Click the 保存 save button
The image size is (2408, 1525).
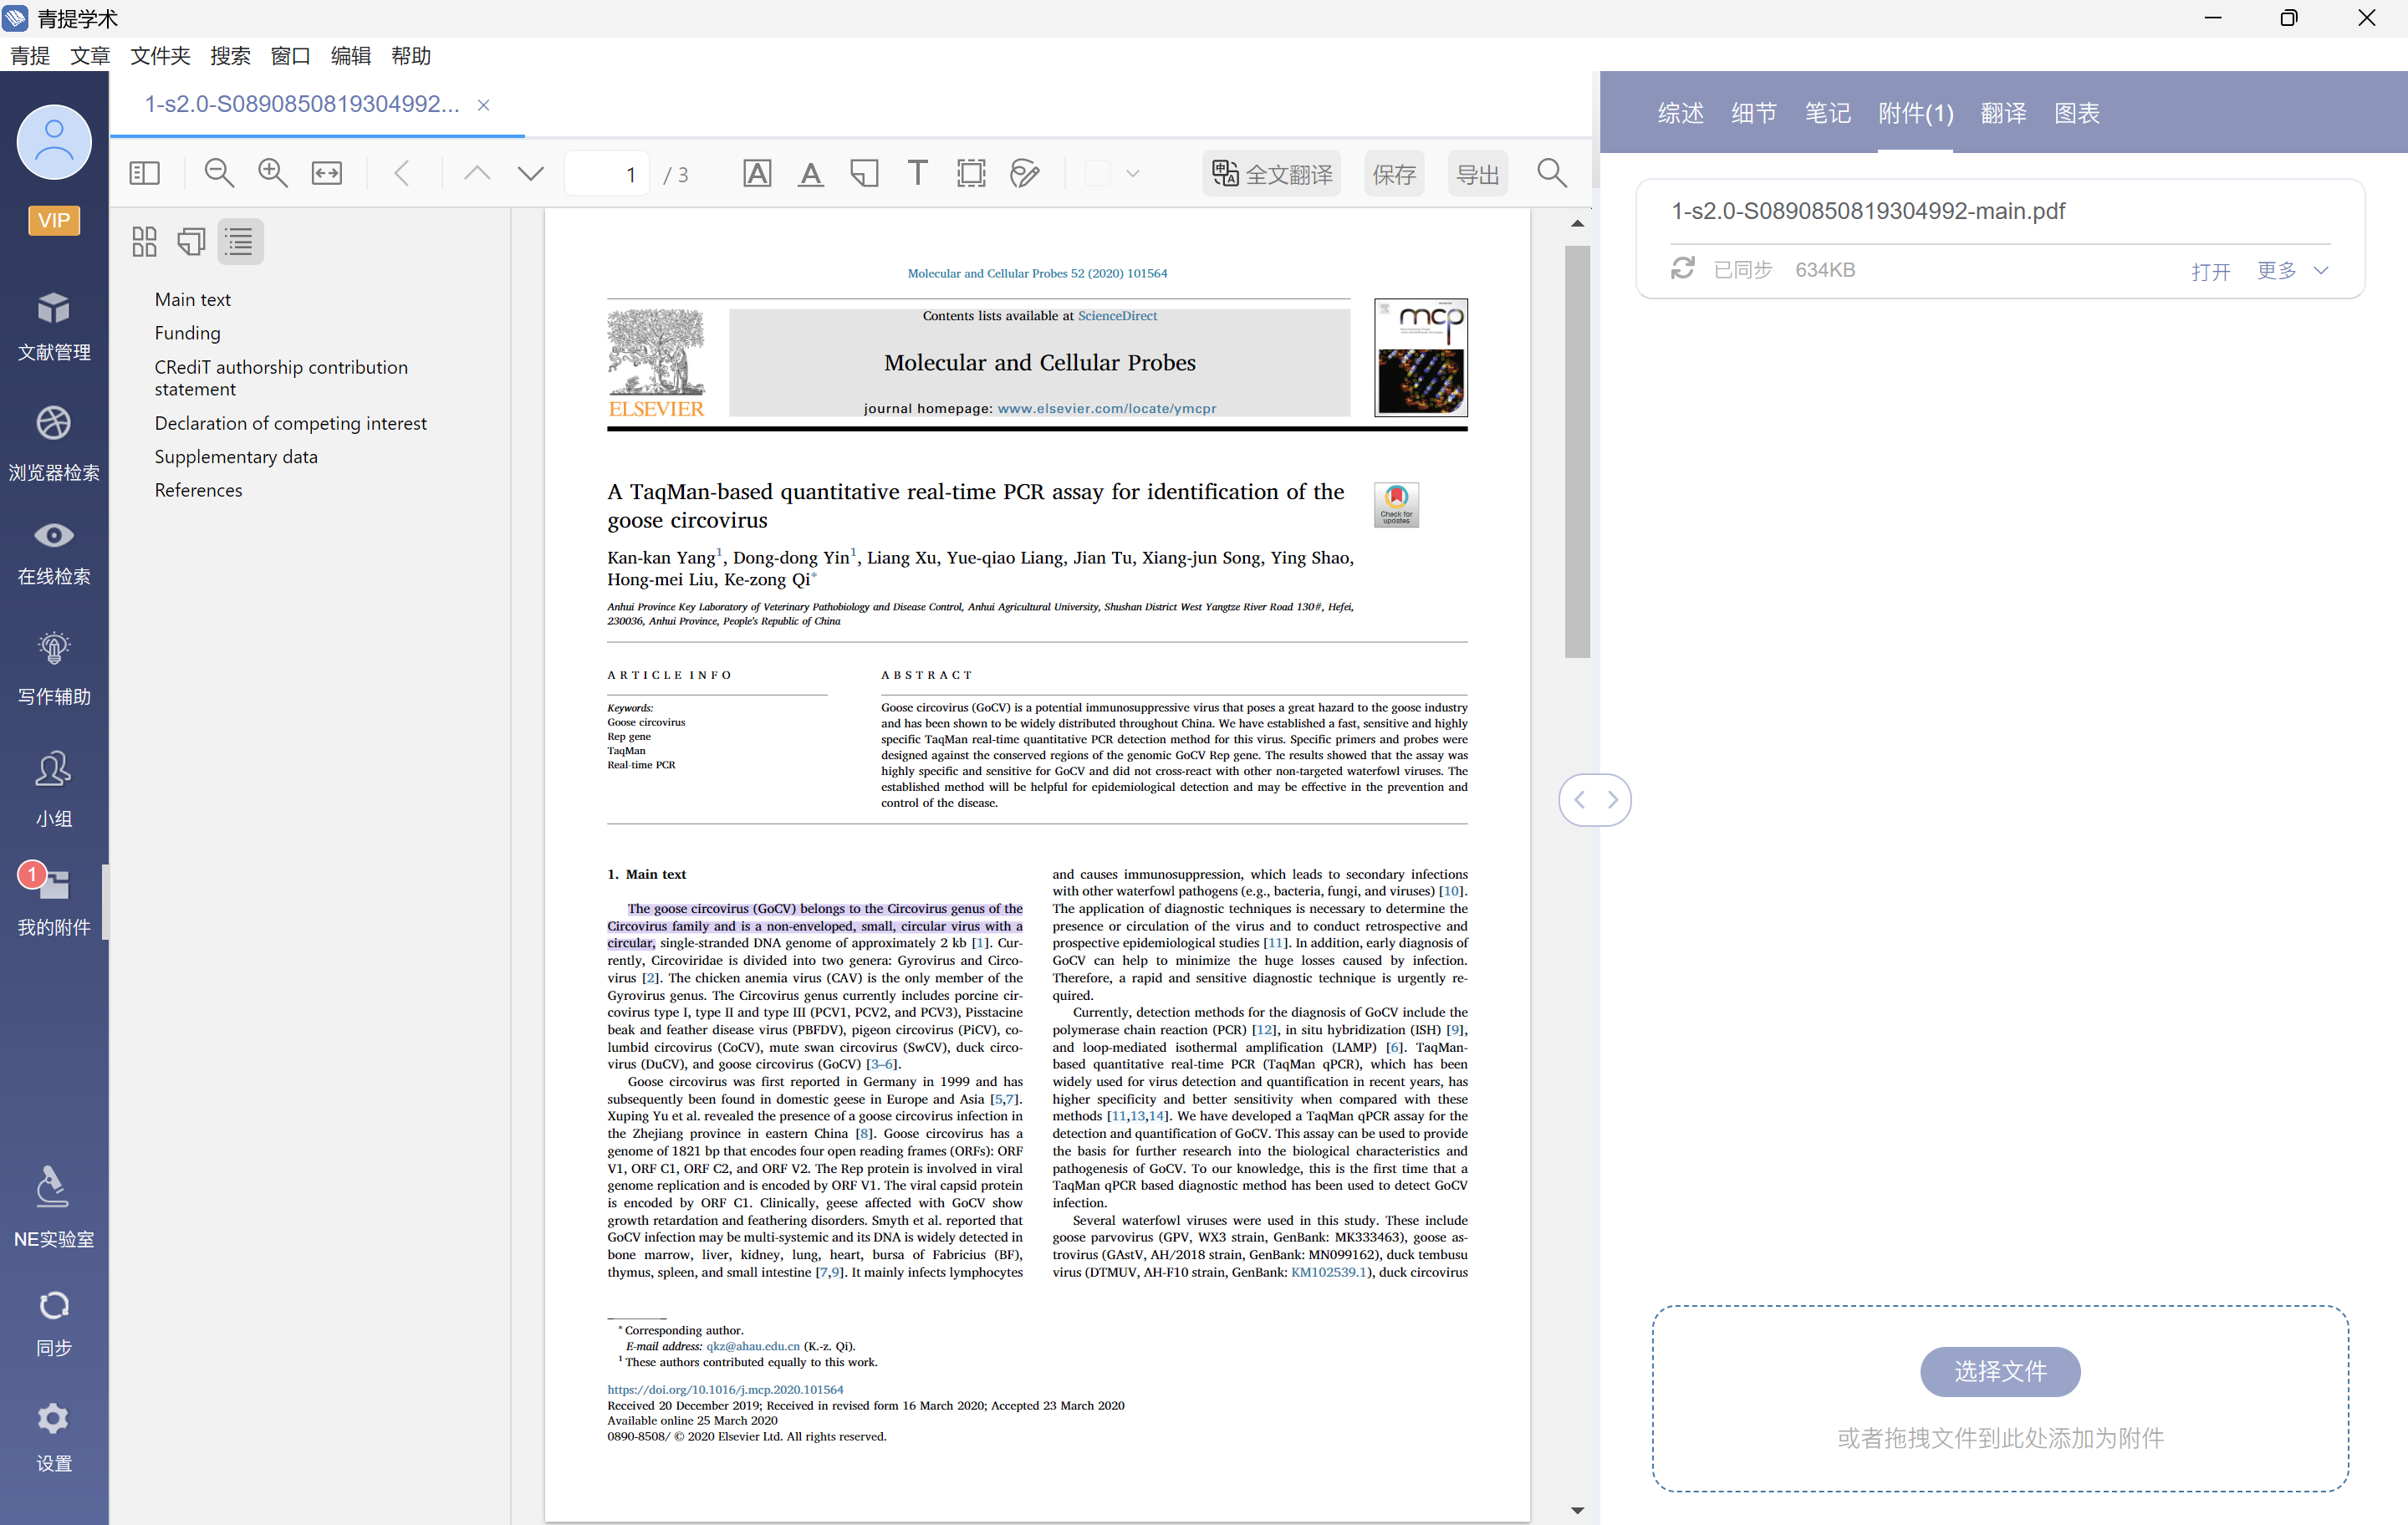pyautogui.click(x=1394, y=174)
